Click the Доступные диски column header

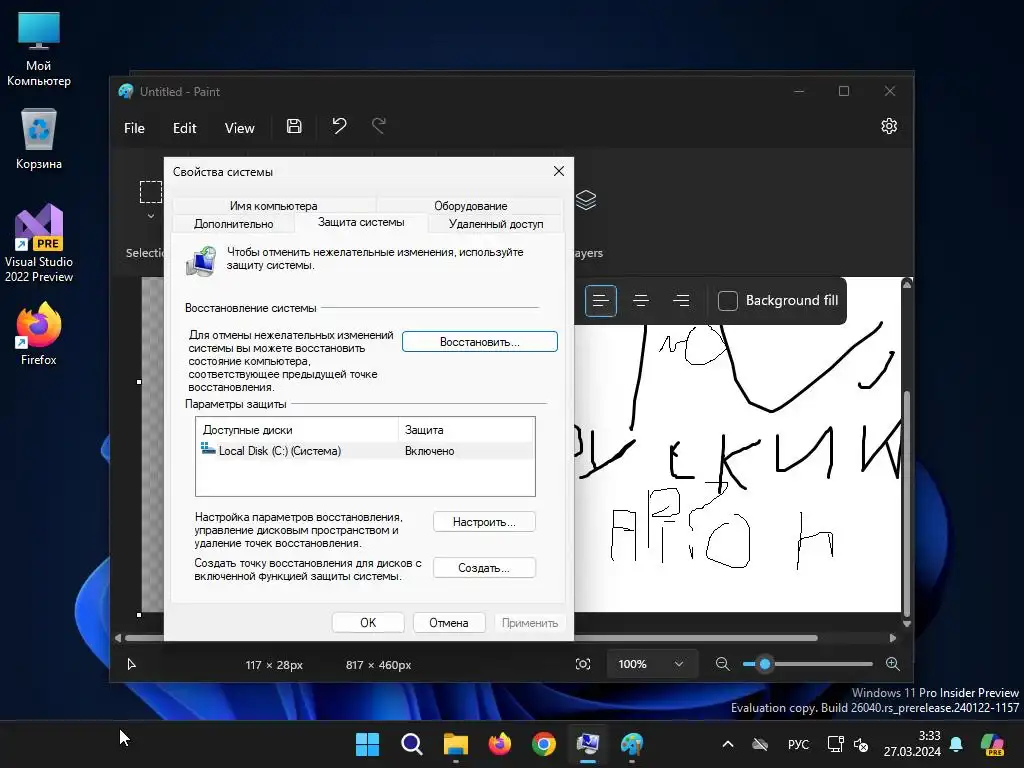297,430
